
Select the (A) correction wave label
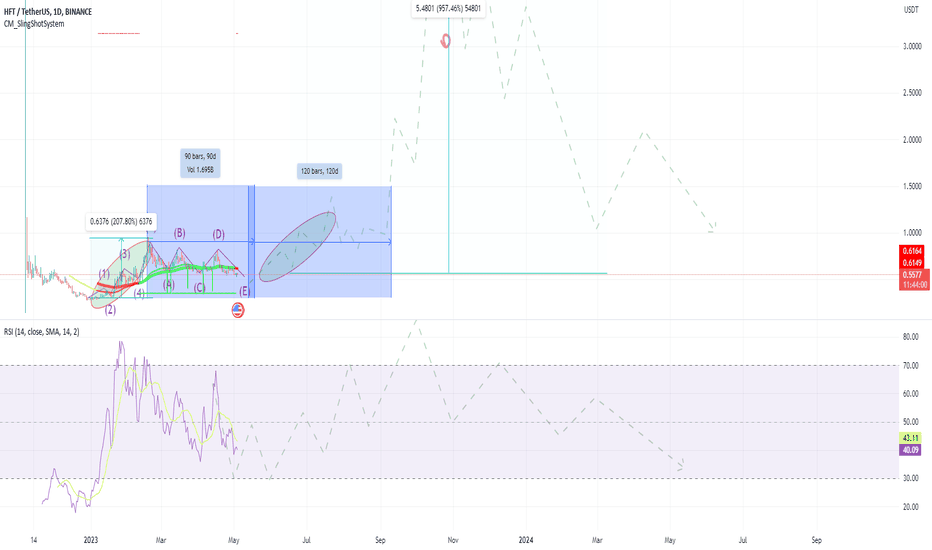click(x=169, y=285)
